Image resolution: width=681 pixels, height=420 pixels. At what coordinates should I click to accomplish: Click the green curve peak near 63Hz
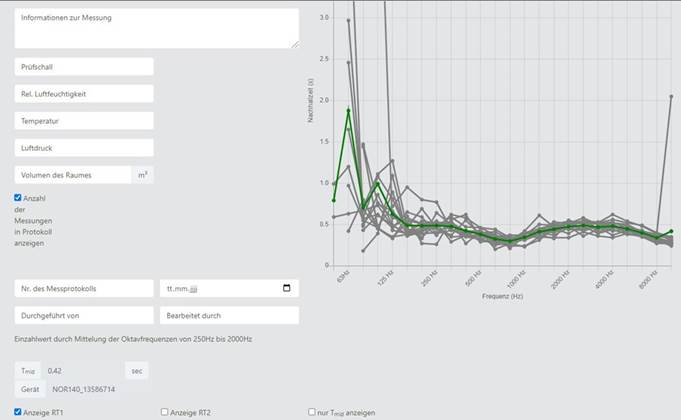click(348, 110)
